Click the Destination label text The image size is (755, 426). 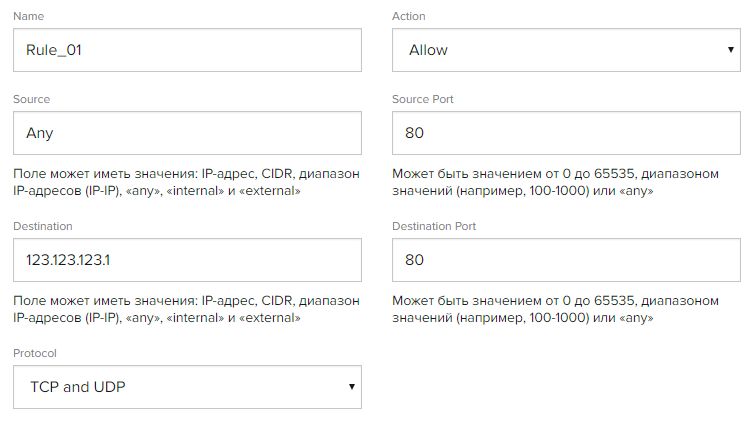click(42, 227)
